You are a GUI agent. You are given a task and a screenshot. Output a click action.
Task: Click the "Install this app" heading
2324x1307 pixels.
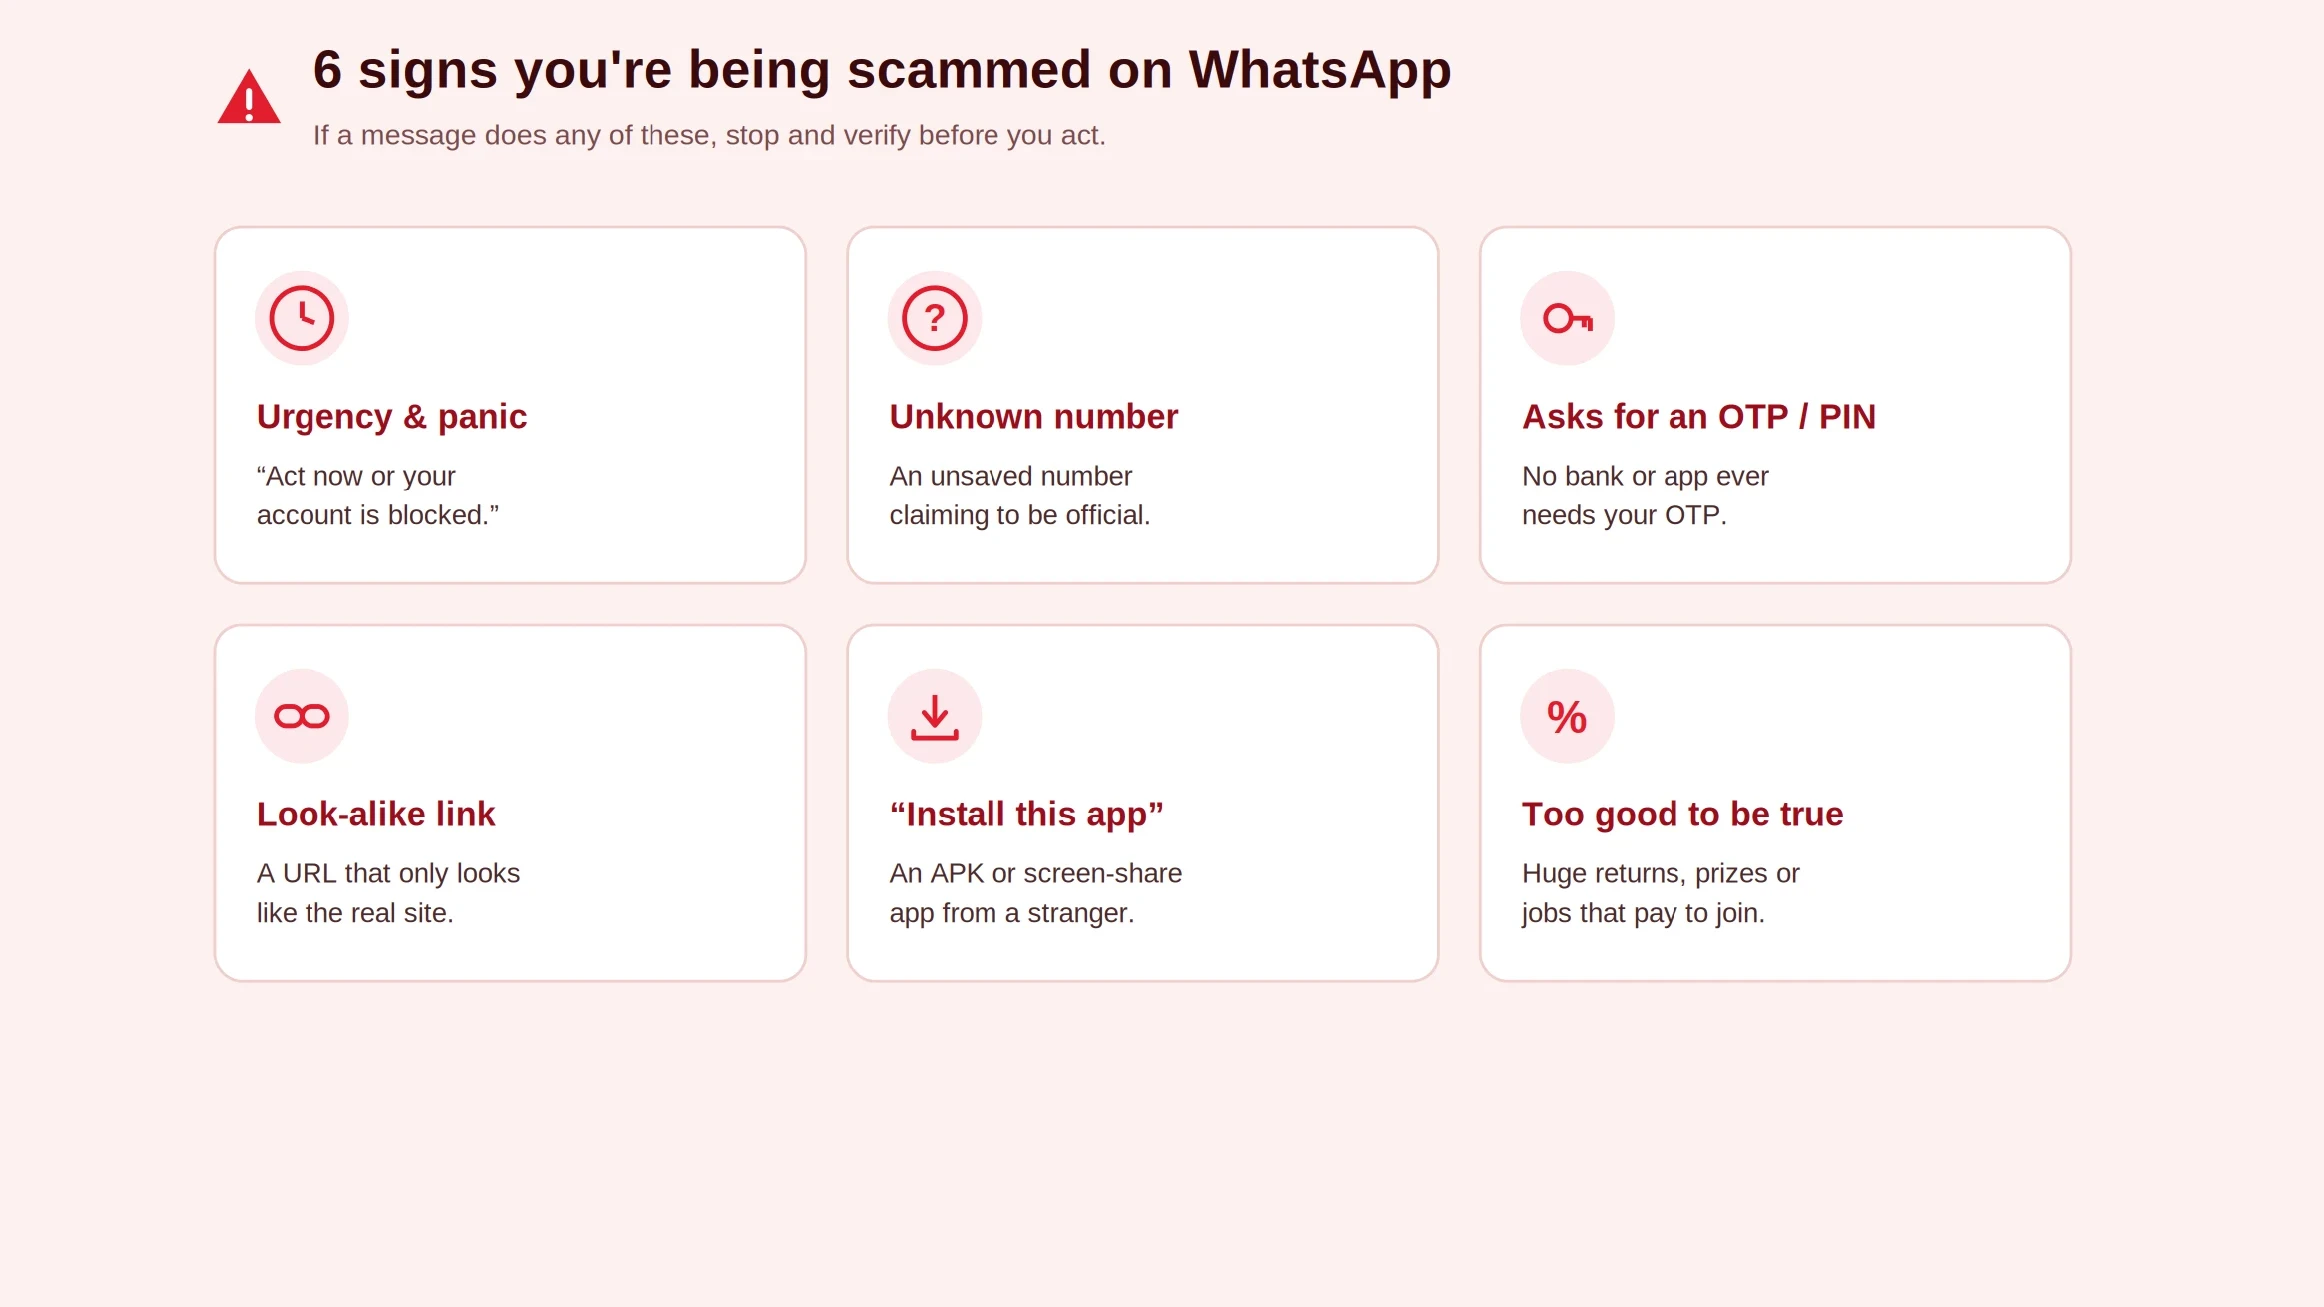(x=1027, y=813)
